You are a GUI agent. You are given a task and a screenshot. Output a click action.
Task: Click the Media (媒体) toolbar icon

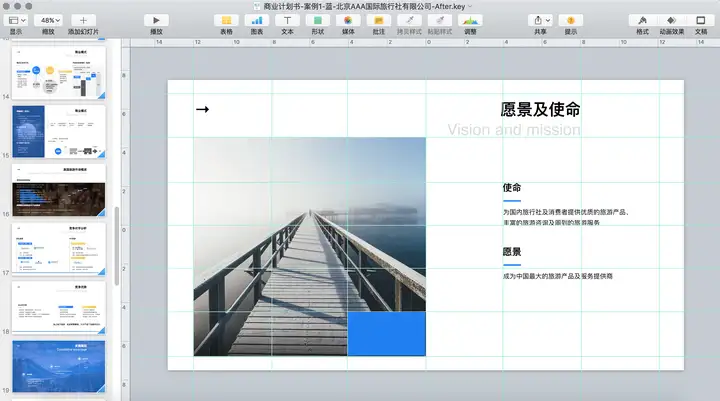pos(348,20)
